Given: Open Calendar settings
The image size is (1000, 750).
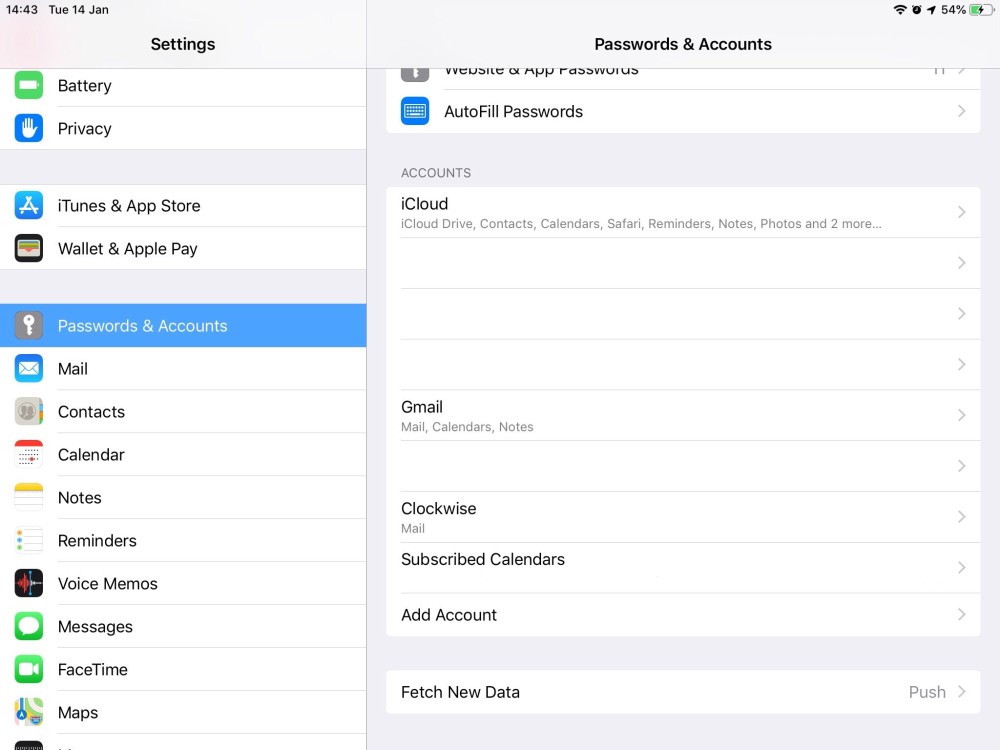Looking at the screenshot, I should [x=183, y=454].
